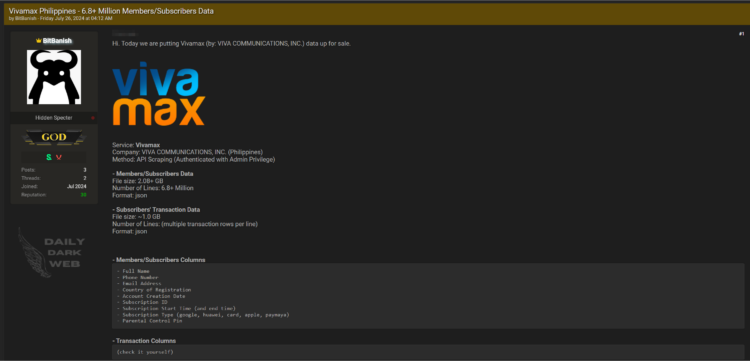The image size is (750, 361).
Task: Click the Reputation value 30
Action: coord(83,195)
